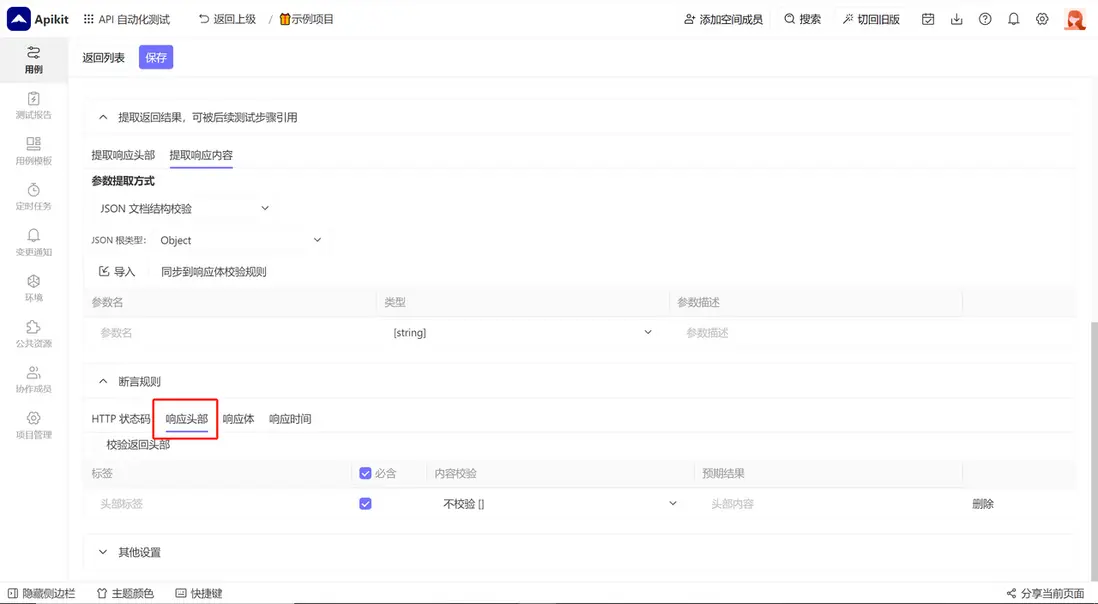Open the JSON 文档结构校验 dropdown
Image resolution: width=1098 pixels, height=604 pixels.
(x=184, y=208)
